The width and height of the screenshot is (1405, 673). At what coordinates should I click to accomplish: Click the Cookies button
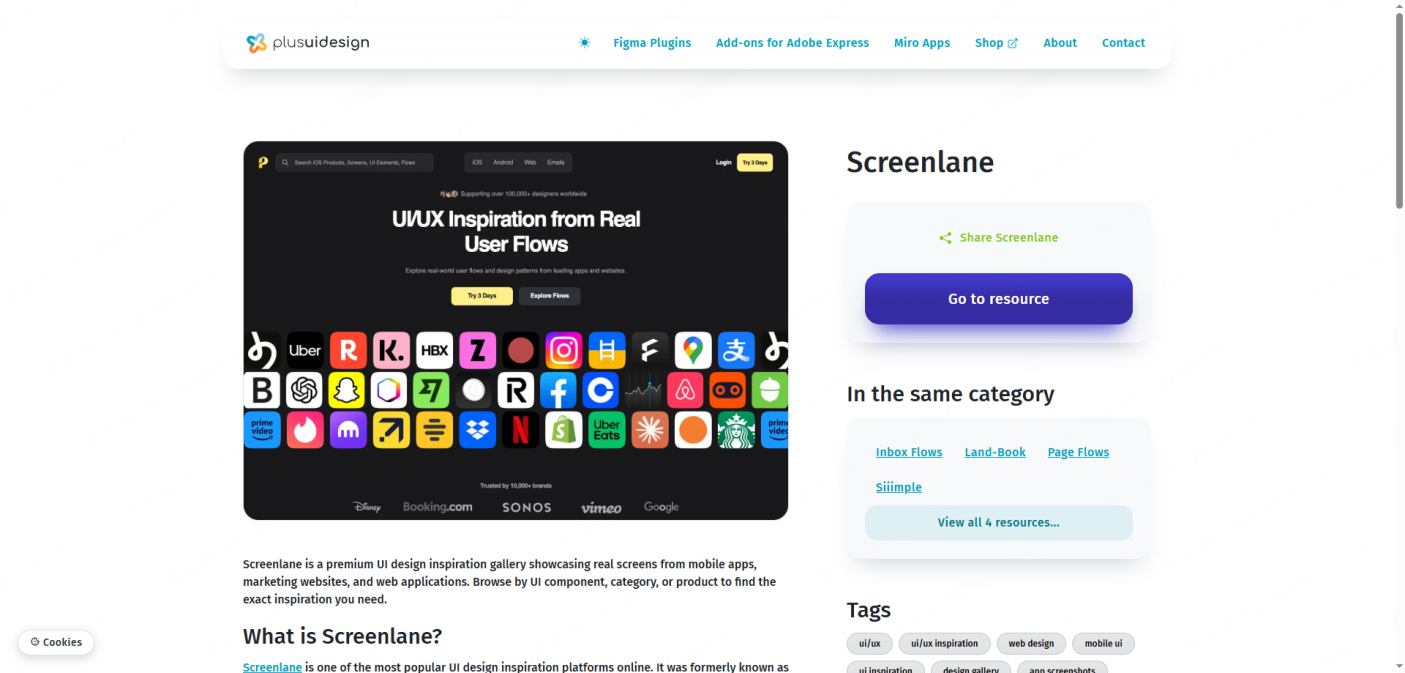pos(56,642)
